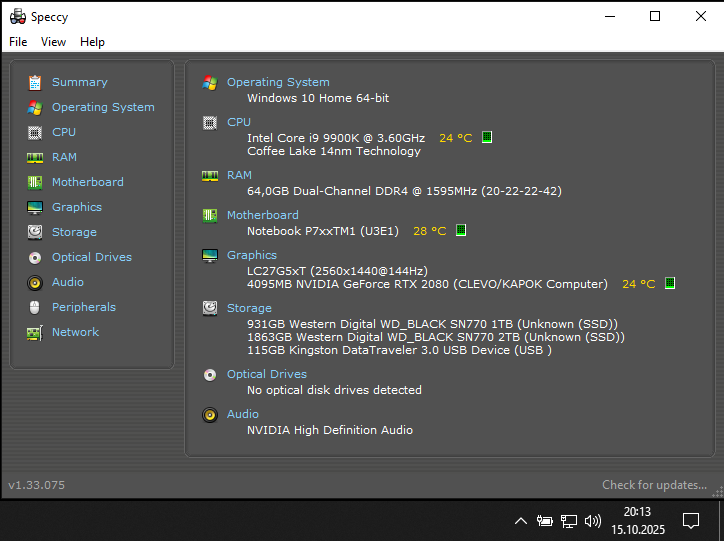
Task: Show hidden icons in system tray
Action: (520, 521)
